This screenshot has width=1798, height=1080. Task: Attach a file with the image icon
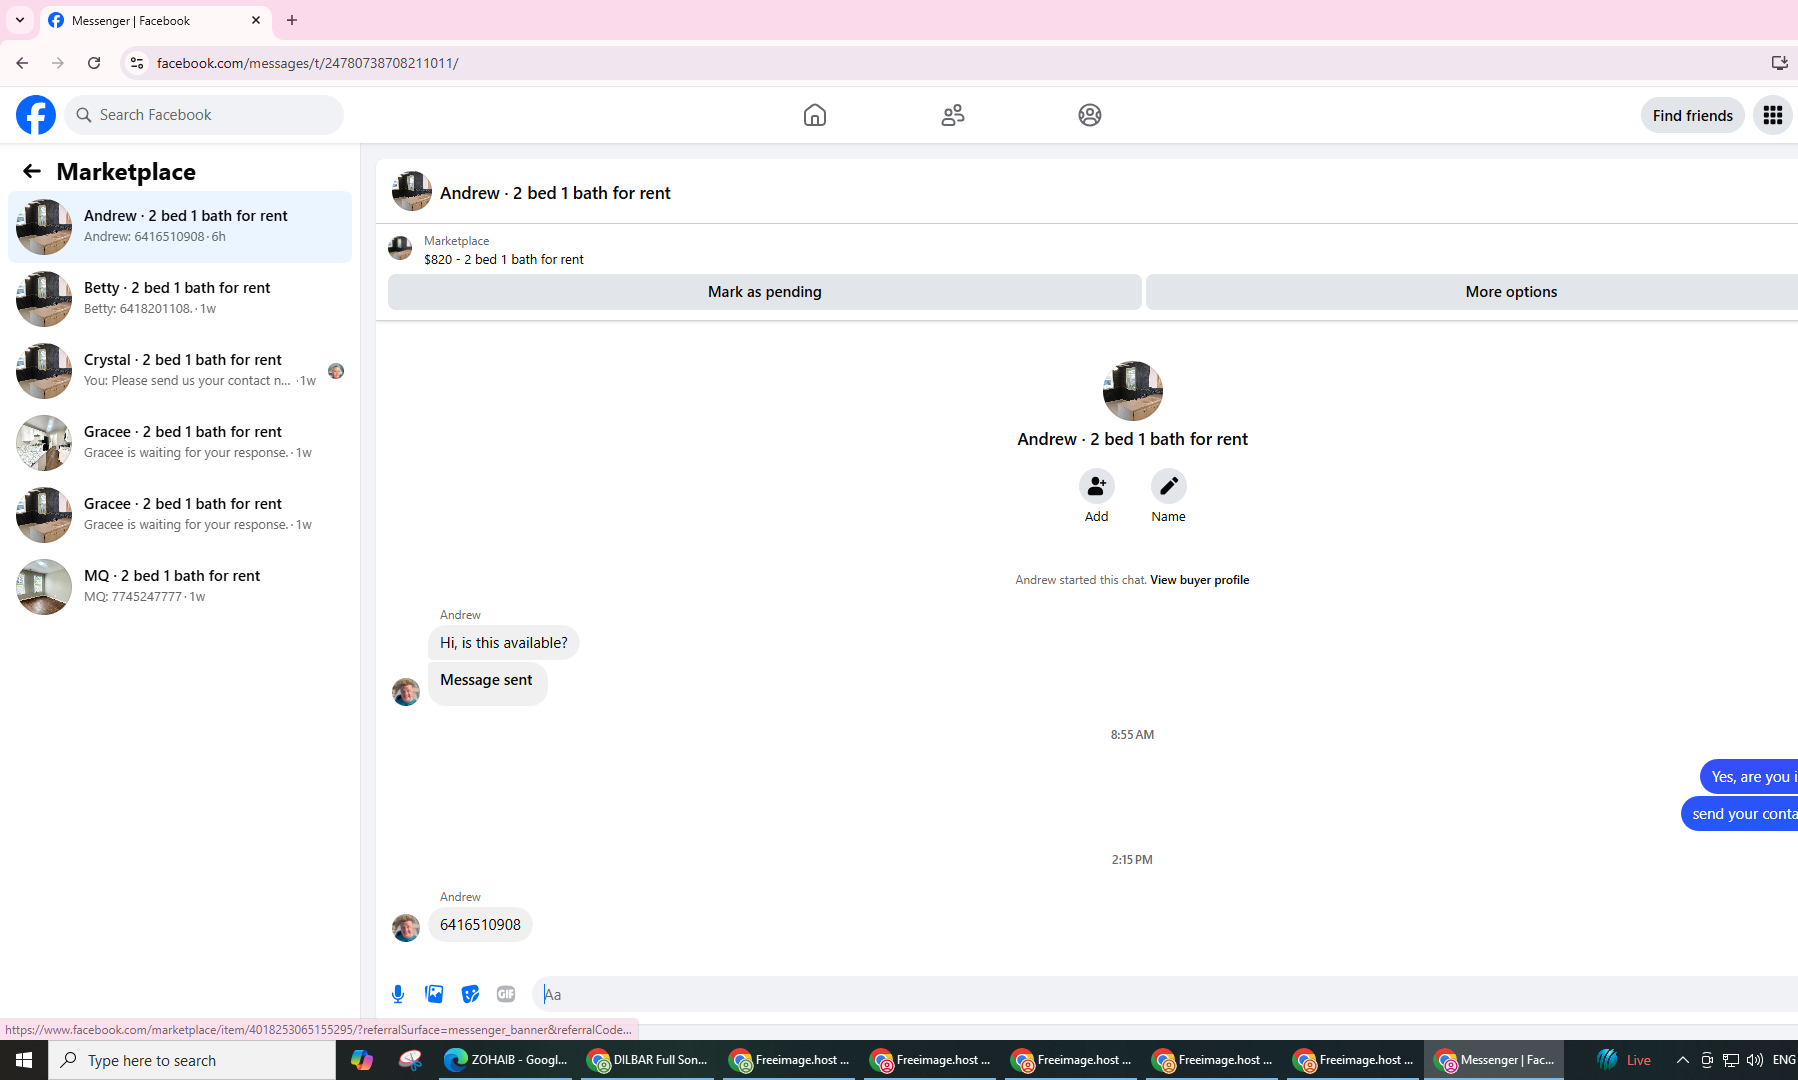(434, 994)
